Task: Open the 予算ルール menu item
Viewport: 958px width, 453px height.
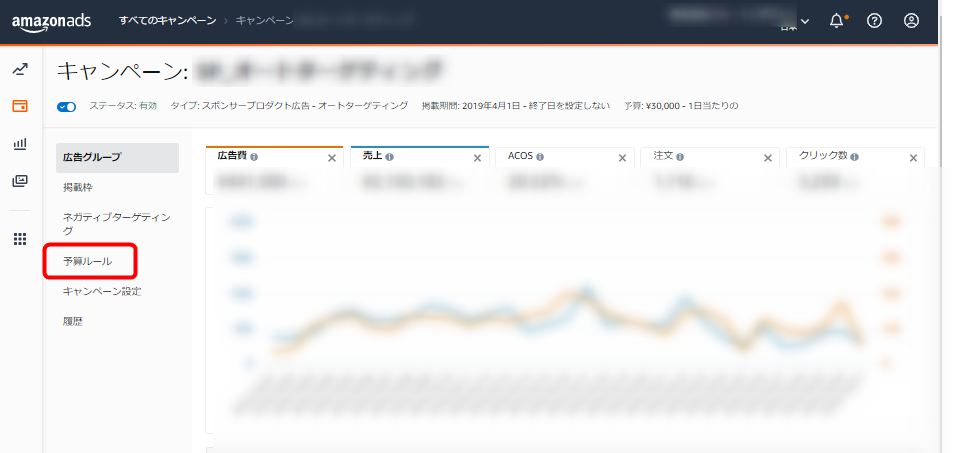Action: click(88, 261)
